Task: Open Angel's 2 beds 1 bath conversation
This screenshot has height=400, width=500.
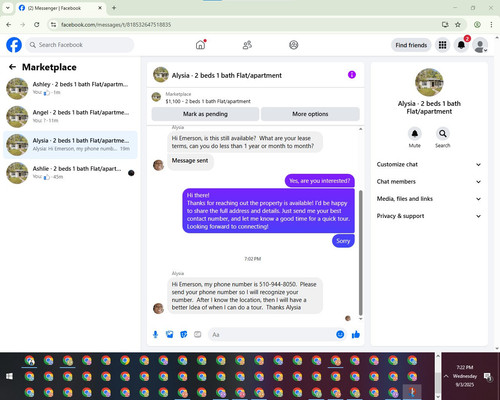Action: tap(70, 116)
